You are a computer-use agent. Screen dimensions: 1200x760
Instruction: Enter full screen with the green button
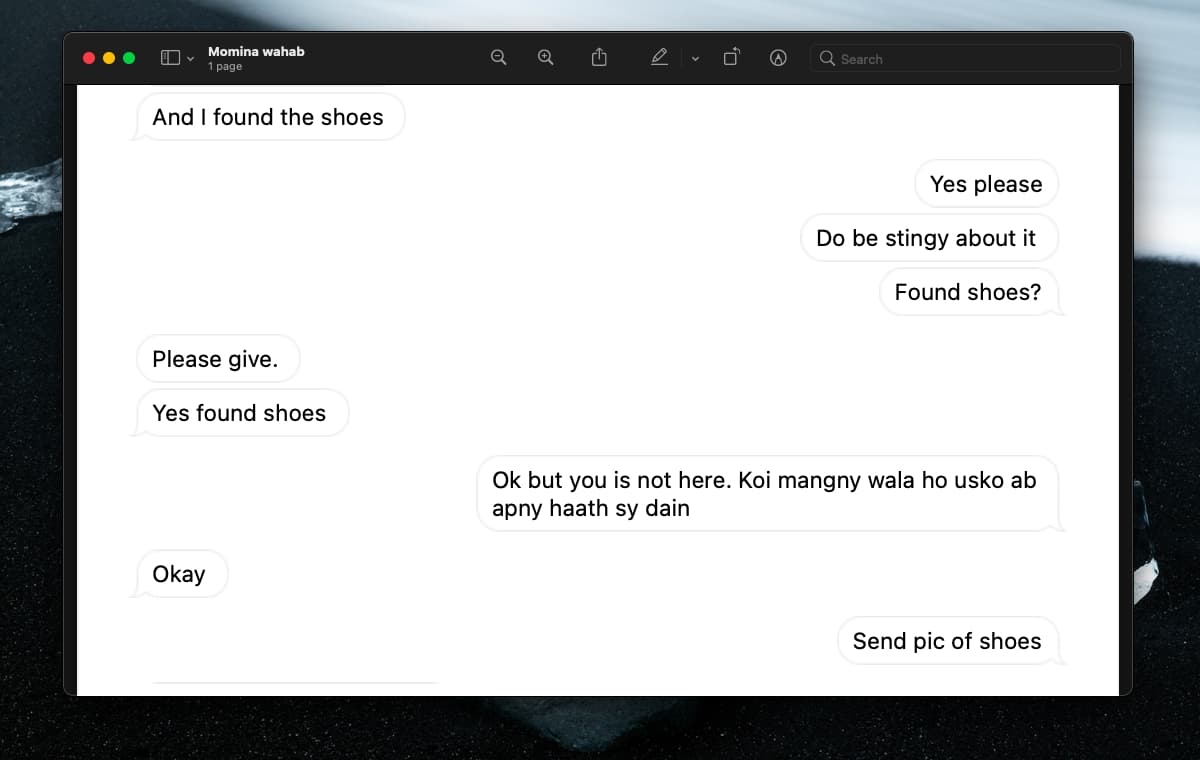129,58
